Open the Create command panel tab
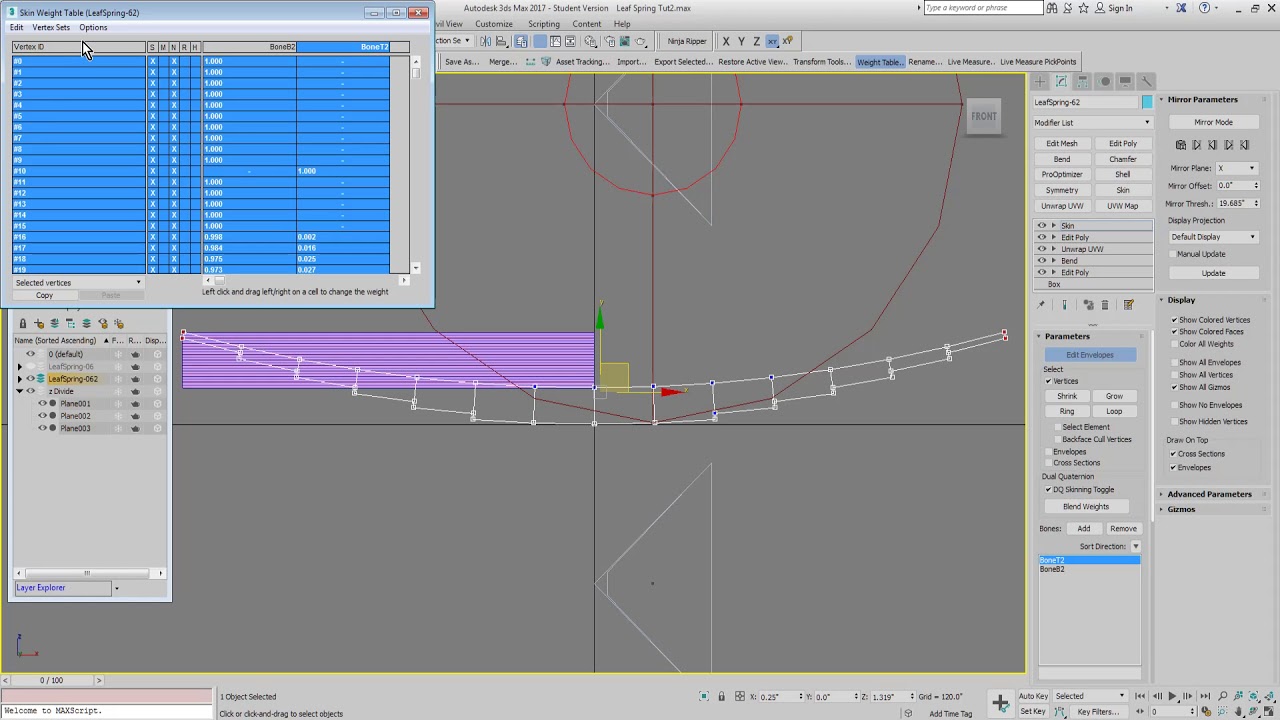 coord(1040,81)
